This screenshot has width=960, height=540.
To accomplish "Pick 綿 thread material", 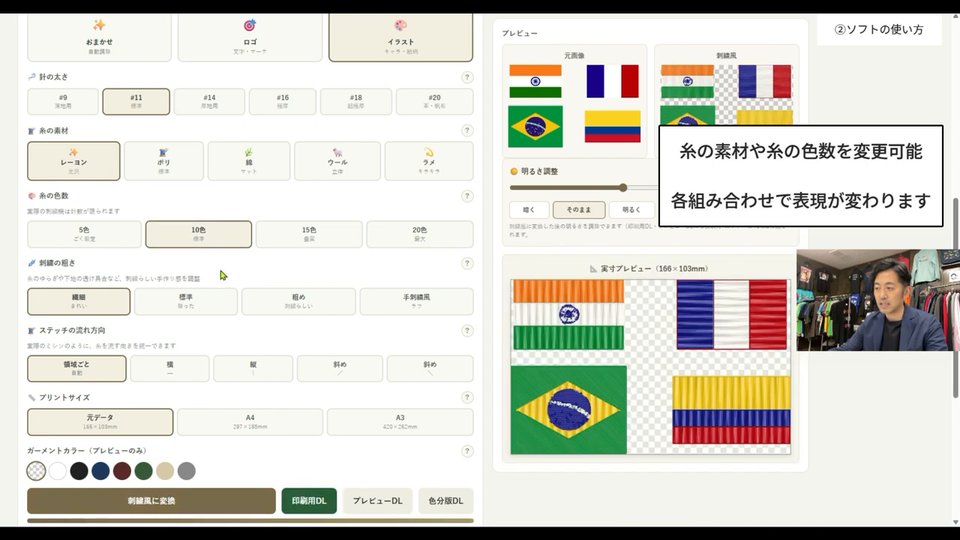I will [249, 161].
